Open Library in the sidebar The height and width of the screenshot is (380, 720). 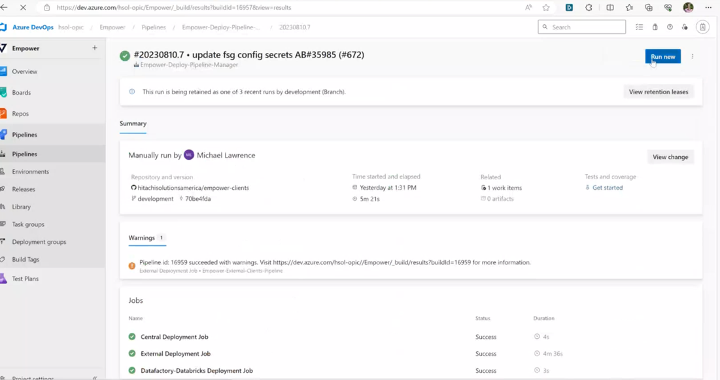click(x=21, y=207)
